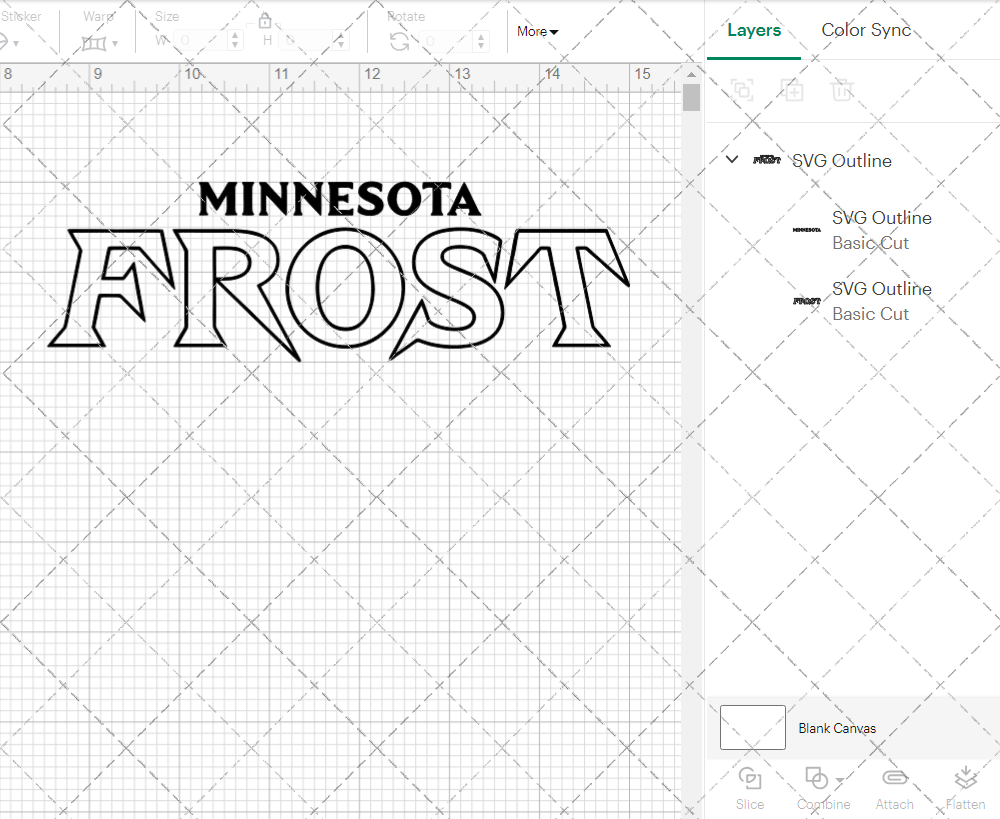This screenshot has height=819, width=1000.
Task: Collapse the SVG Outline group chevron
Action: tap(731, 158)
